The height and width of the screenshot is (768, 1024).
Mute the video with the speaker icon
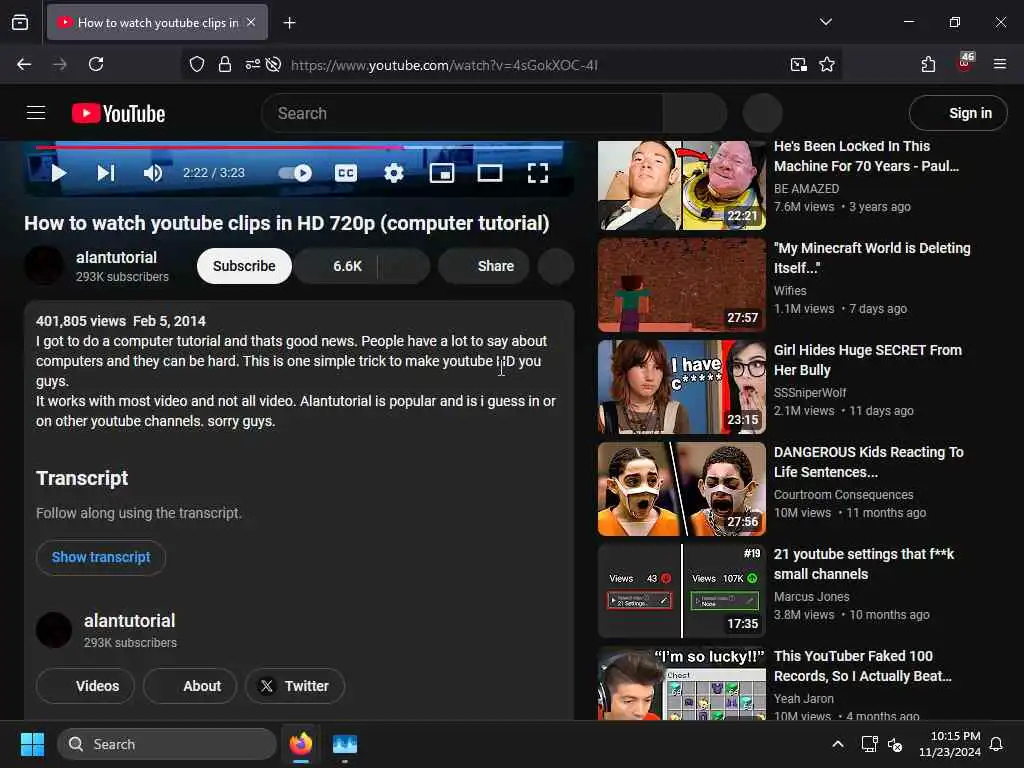point(153,173)
